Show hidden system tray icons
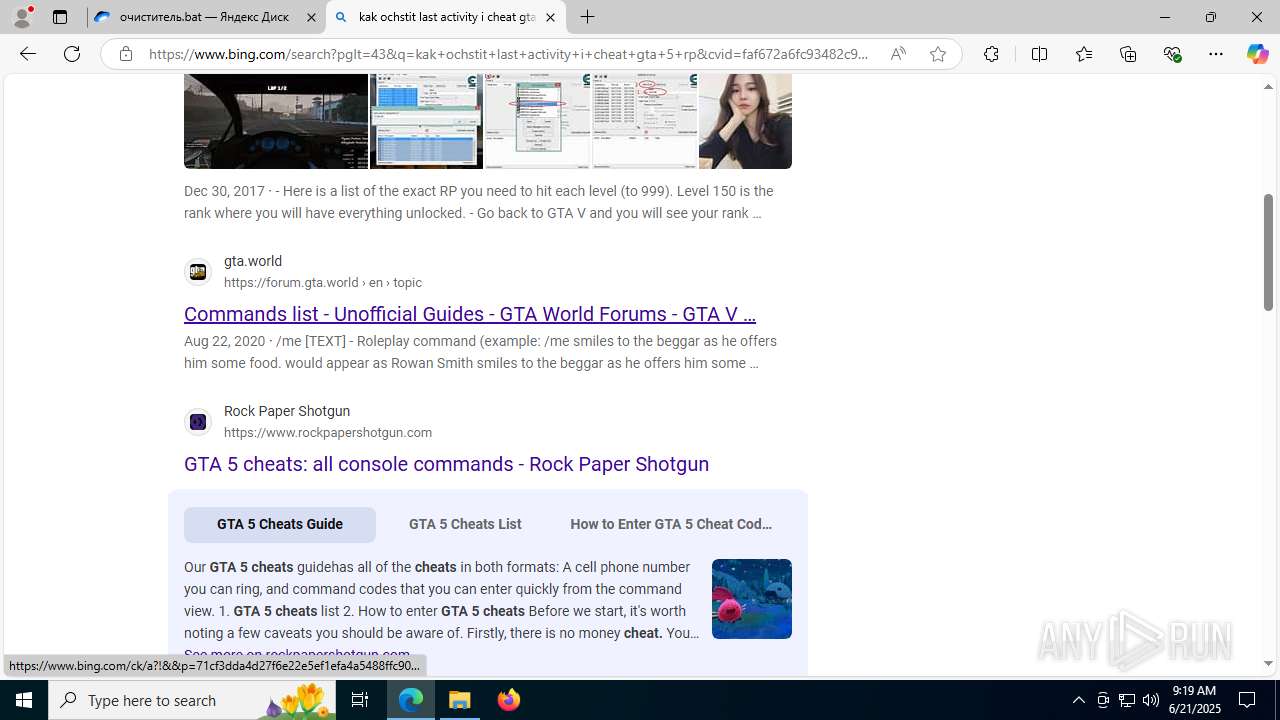 pyautogui.click(x=1078, y=700)
